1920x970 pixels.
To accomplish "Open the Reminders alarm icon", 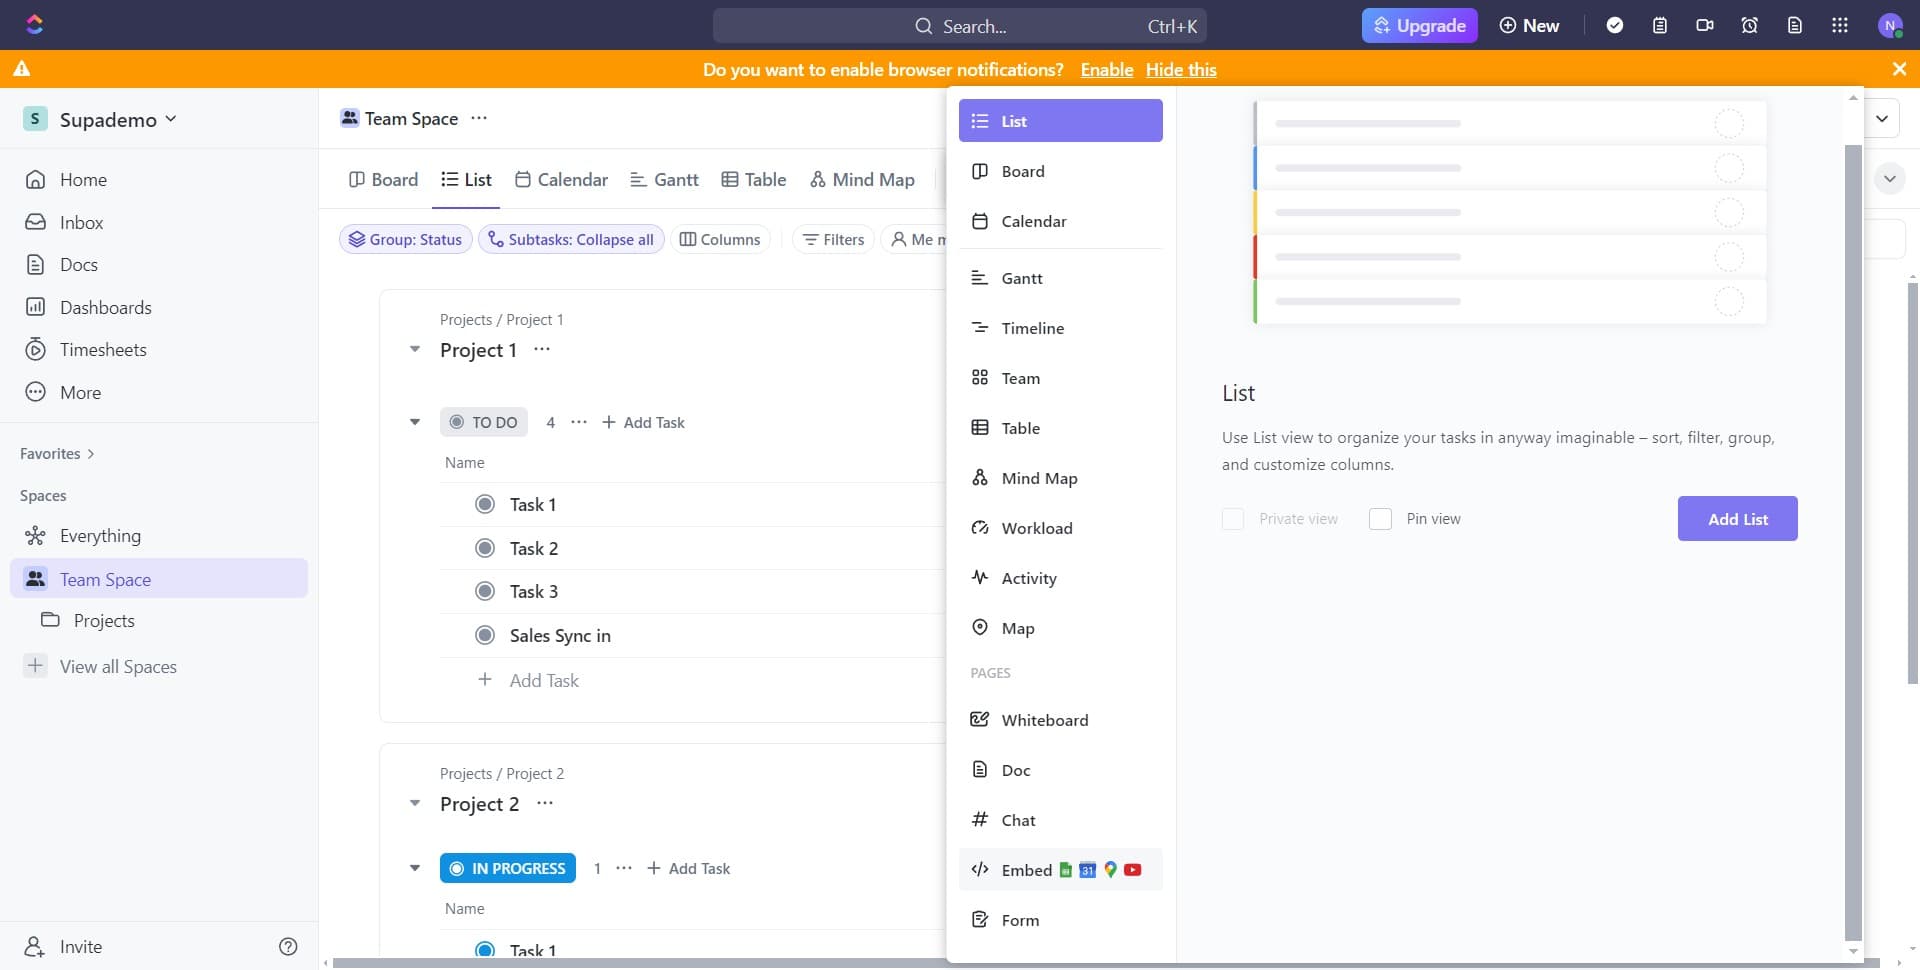I will tap(1749, 25).
